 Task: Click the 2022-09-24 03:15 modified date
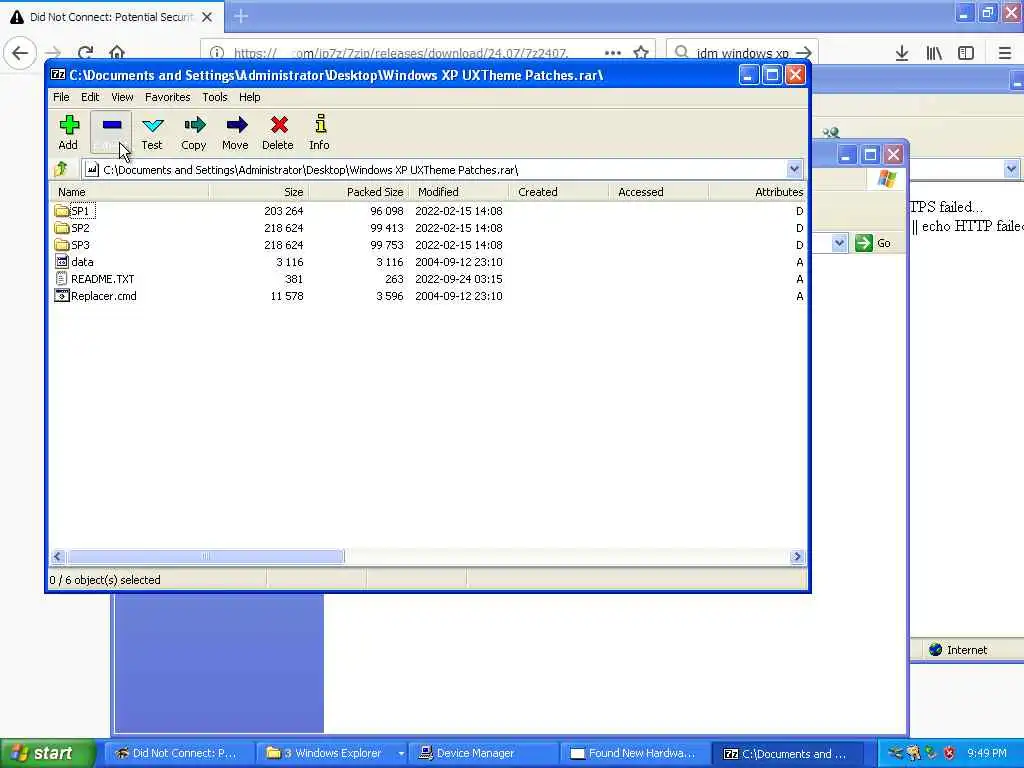pos(459,279)
